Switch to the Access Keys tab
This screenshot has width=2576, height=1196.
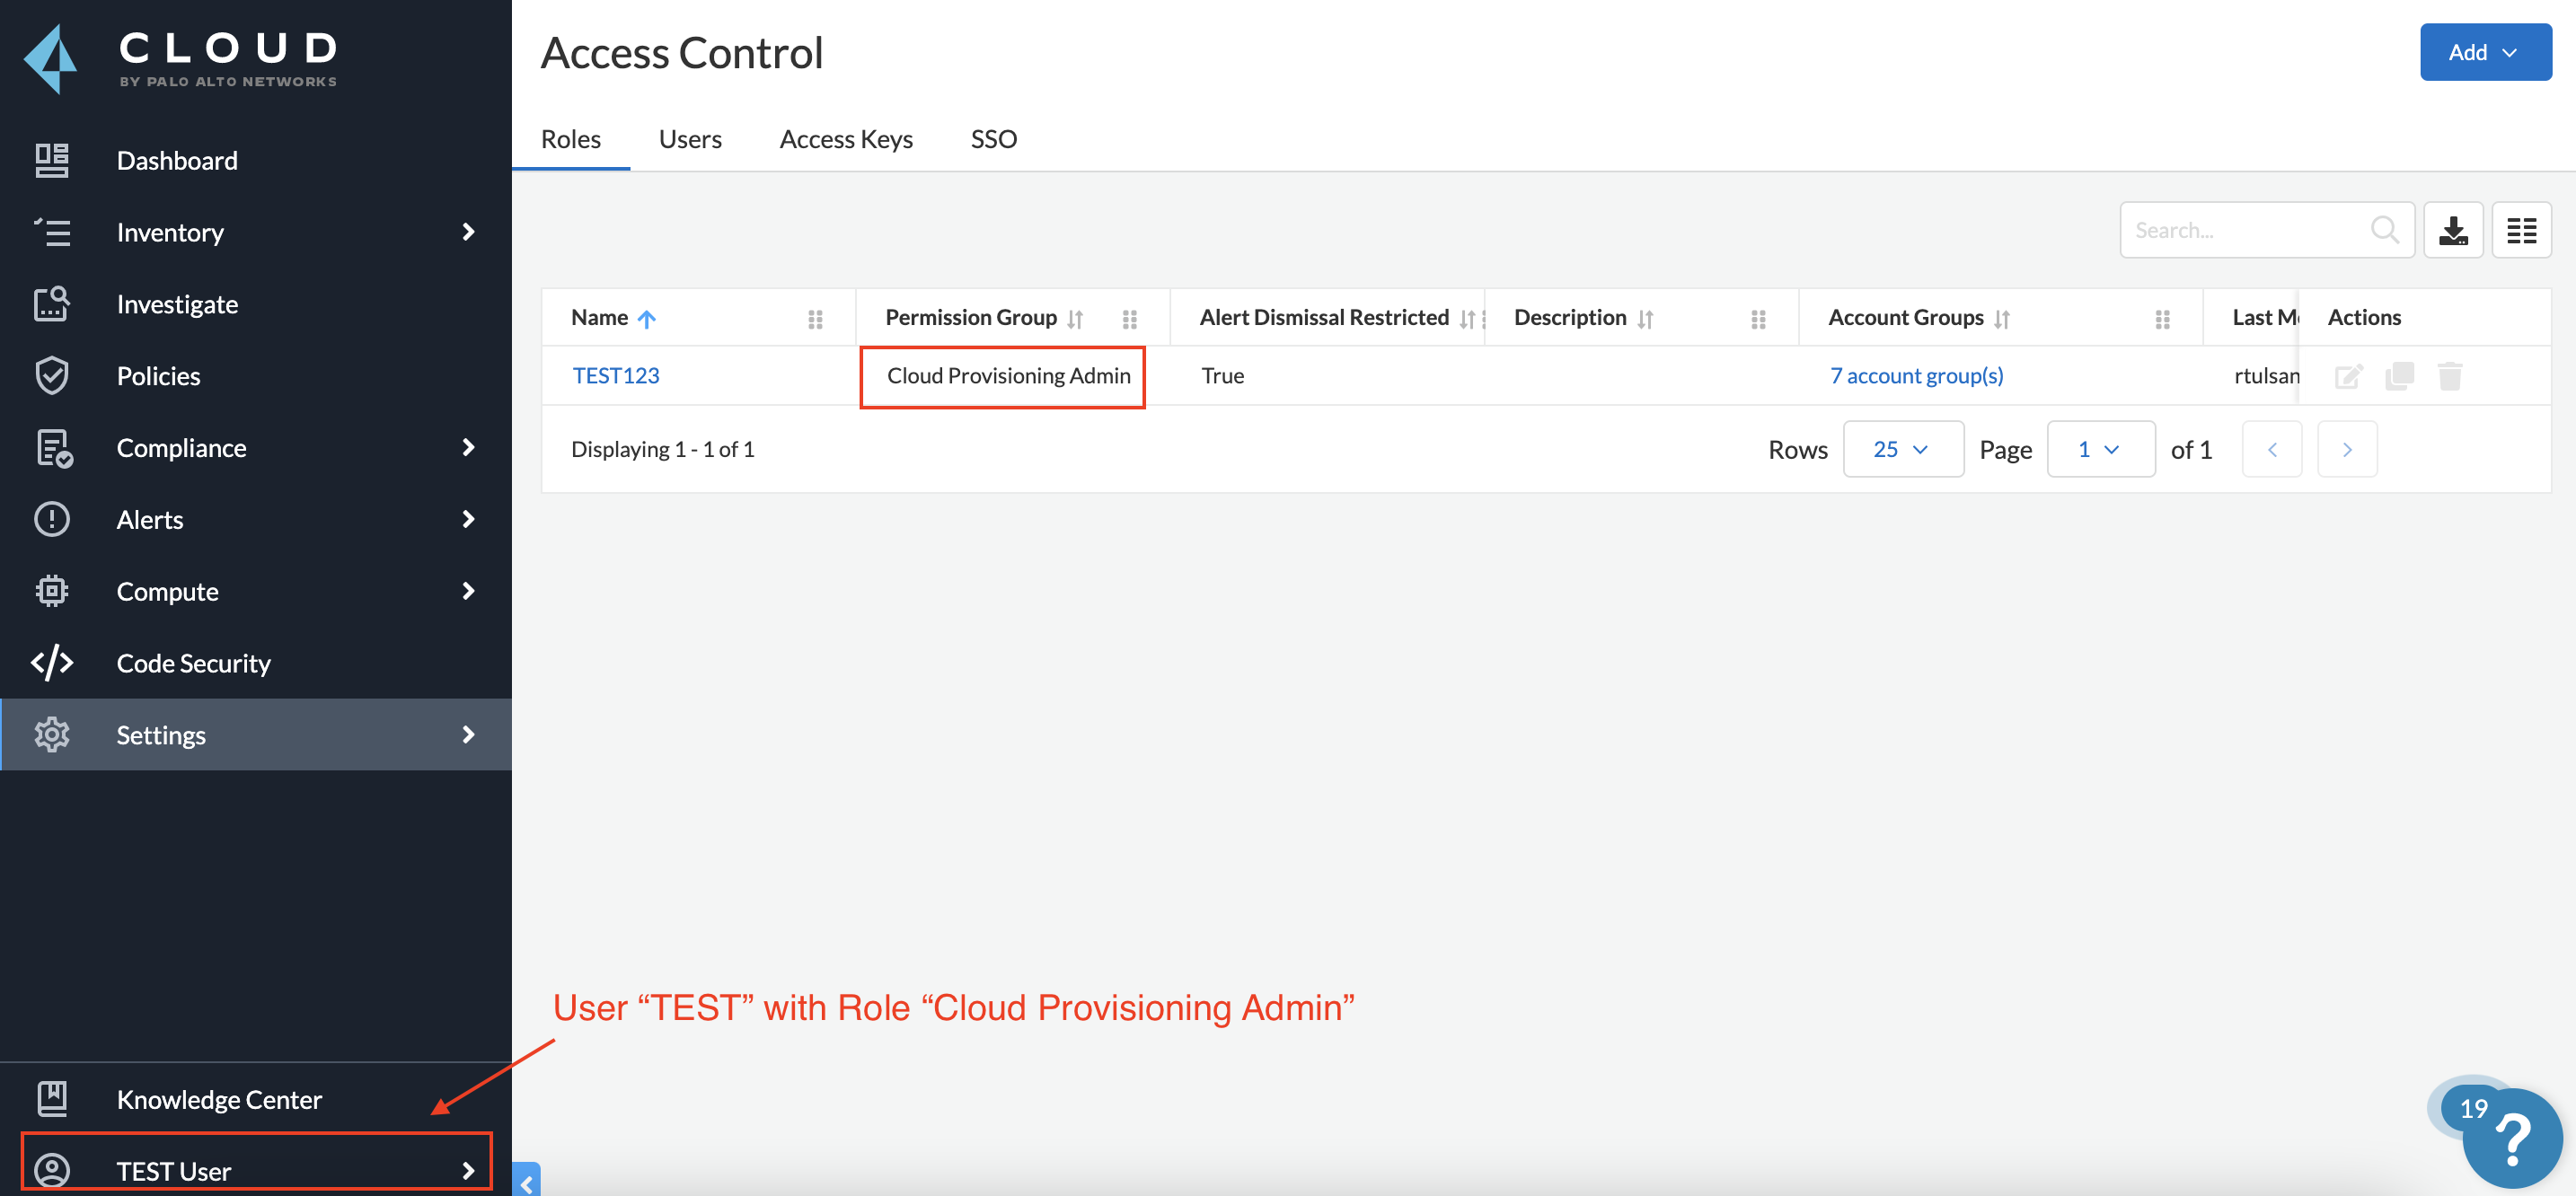click(x=845, y=139)
